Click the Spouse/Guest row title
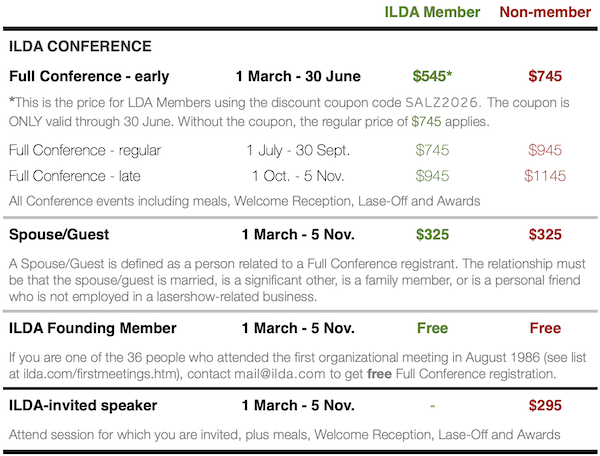The image size is (600, 456). tap(64, 237)
